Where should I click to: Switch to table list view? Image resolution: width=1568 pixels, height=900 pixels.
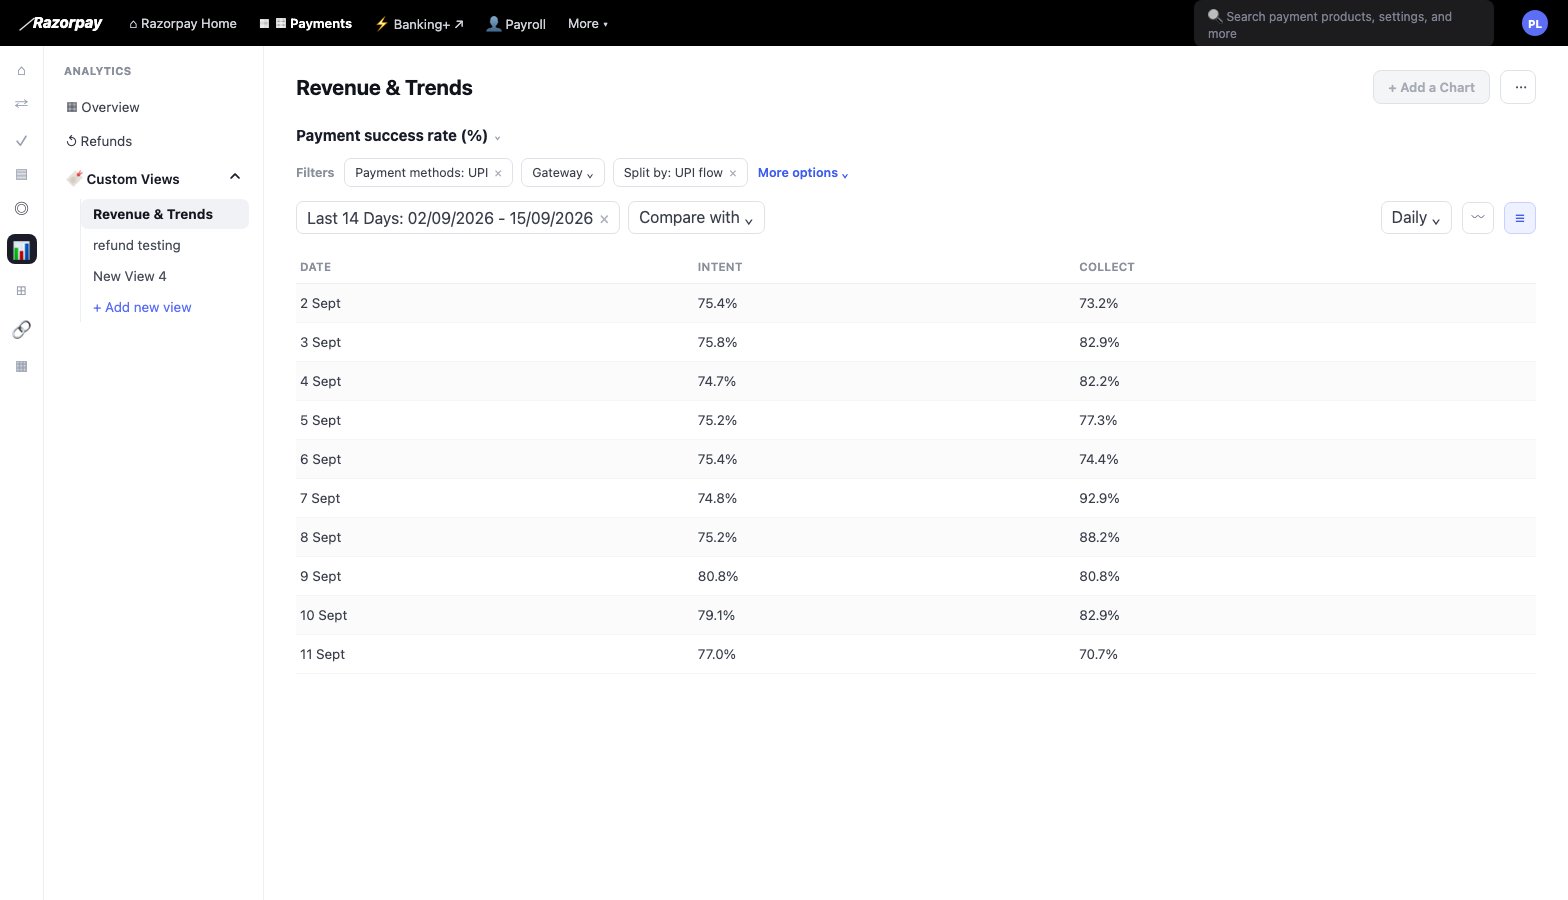point(1519,218)
